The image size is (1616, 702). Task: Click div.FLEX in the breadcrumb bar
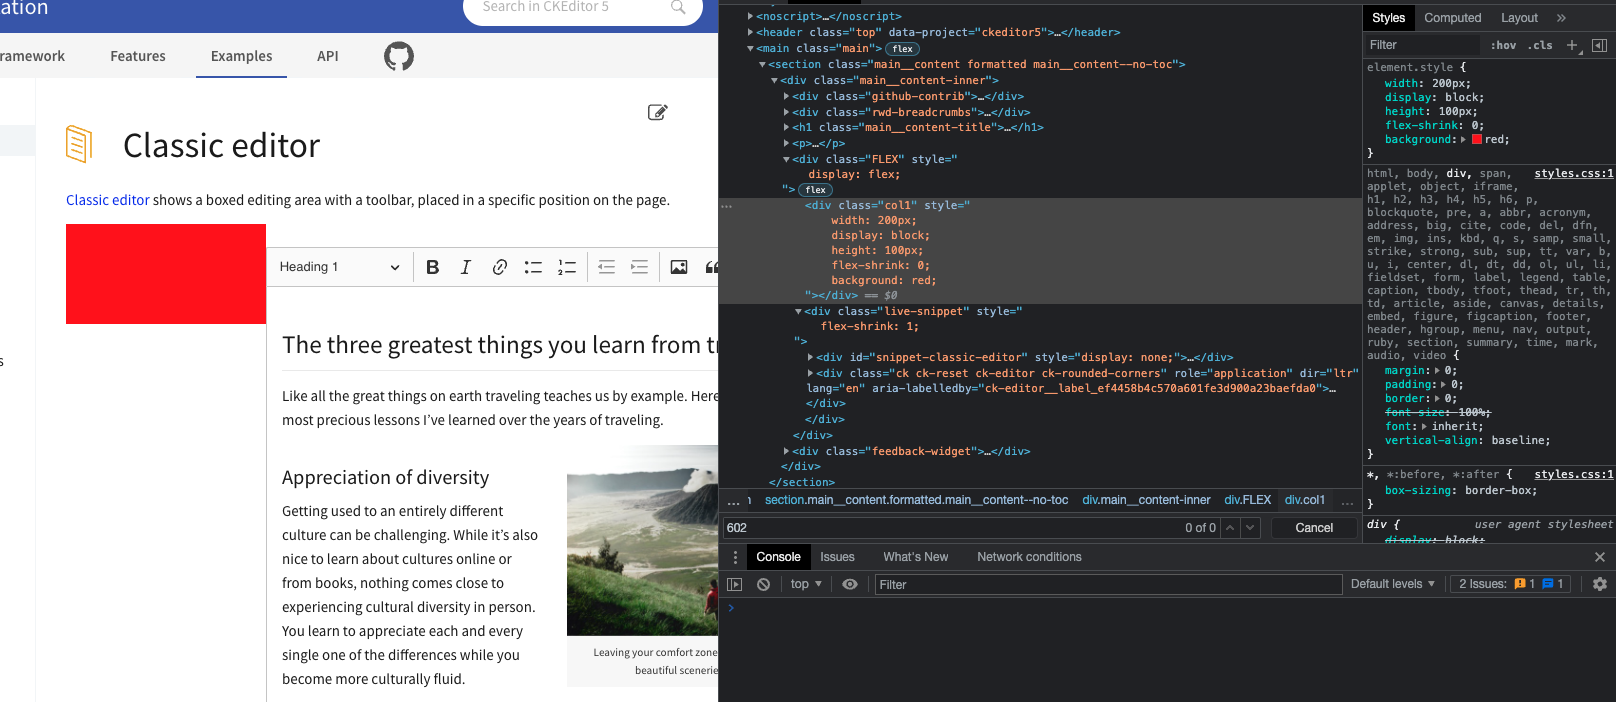(1247, 500)
